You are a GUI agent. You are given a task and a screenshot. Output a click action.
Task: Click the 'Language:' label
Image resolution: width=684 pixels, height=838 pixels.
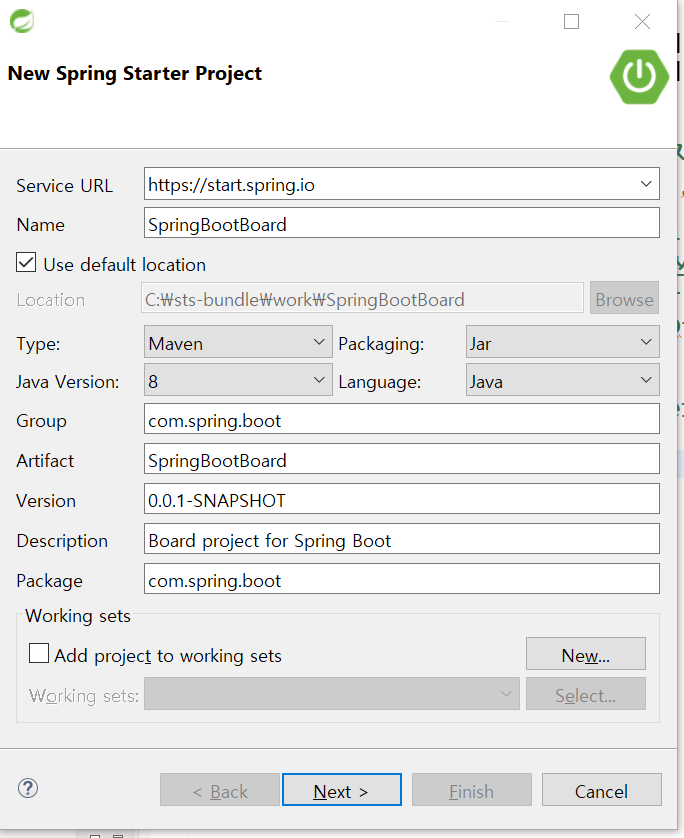pos(379,383)
